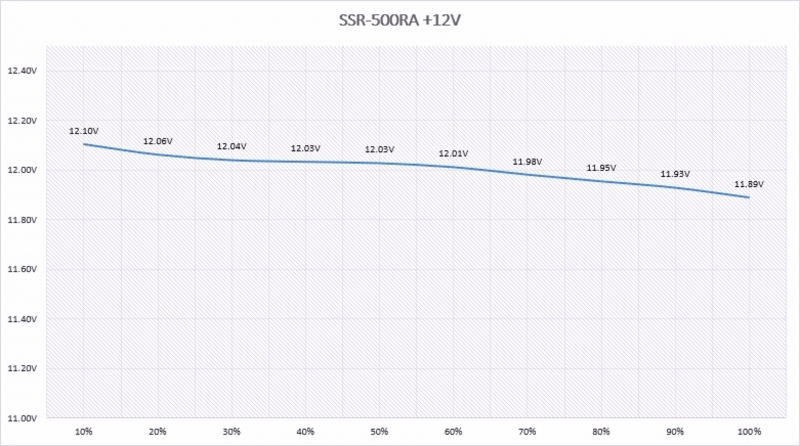800x446 pixels.
Task: Click the 70% x-axis label
Action: point(528,432)
